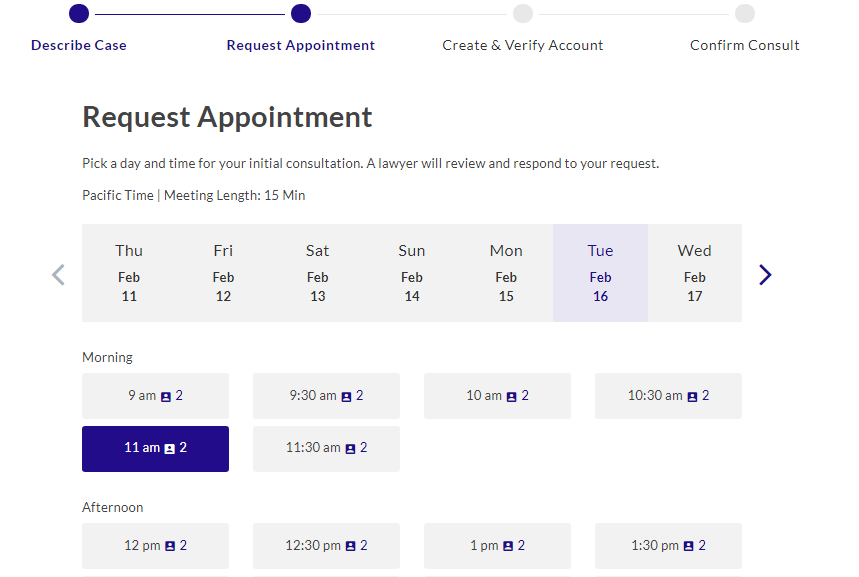Select Sat Feb 13 date
This screenshot has width=859, height=577.
point(318,273)
